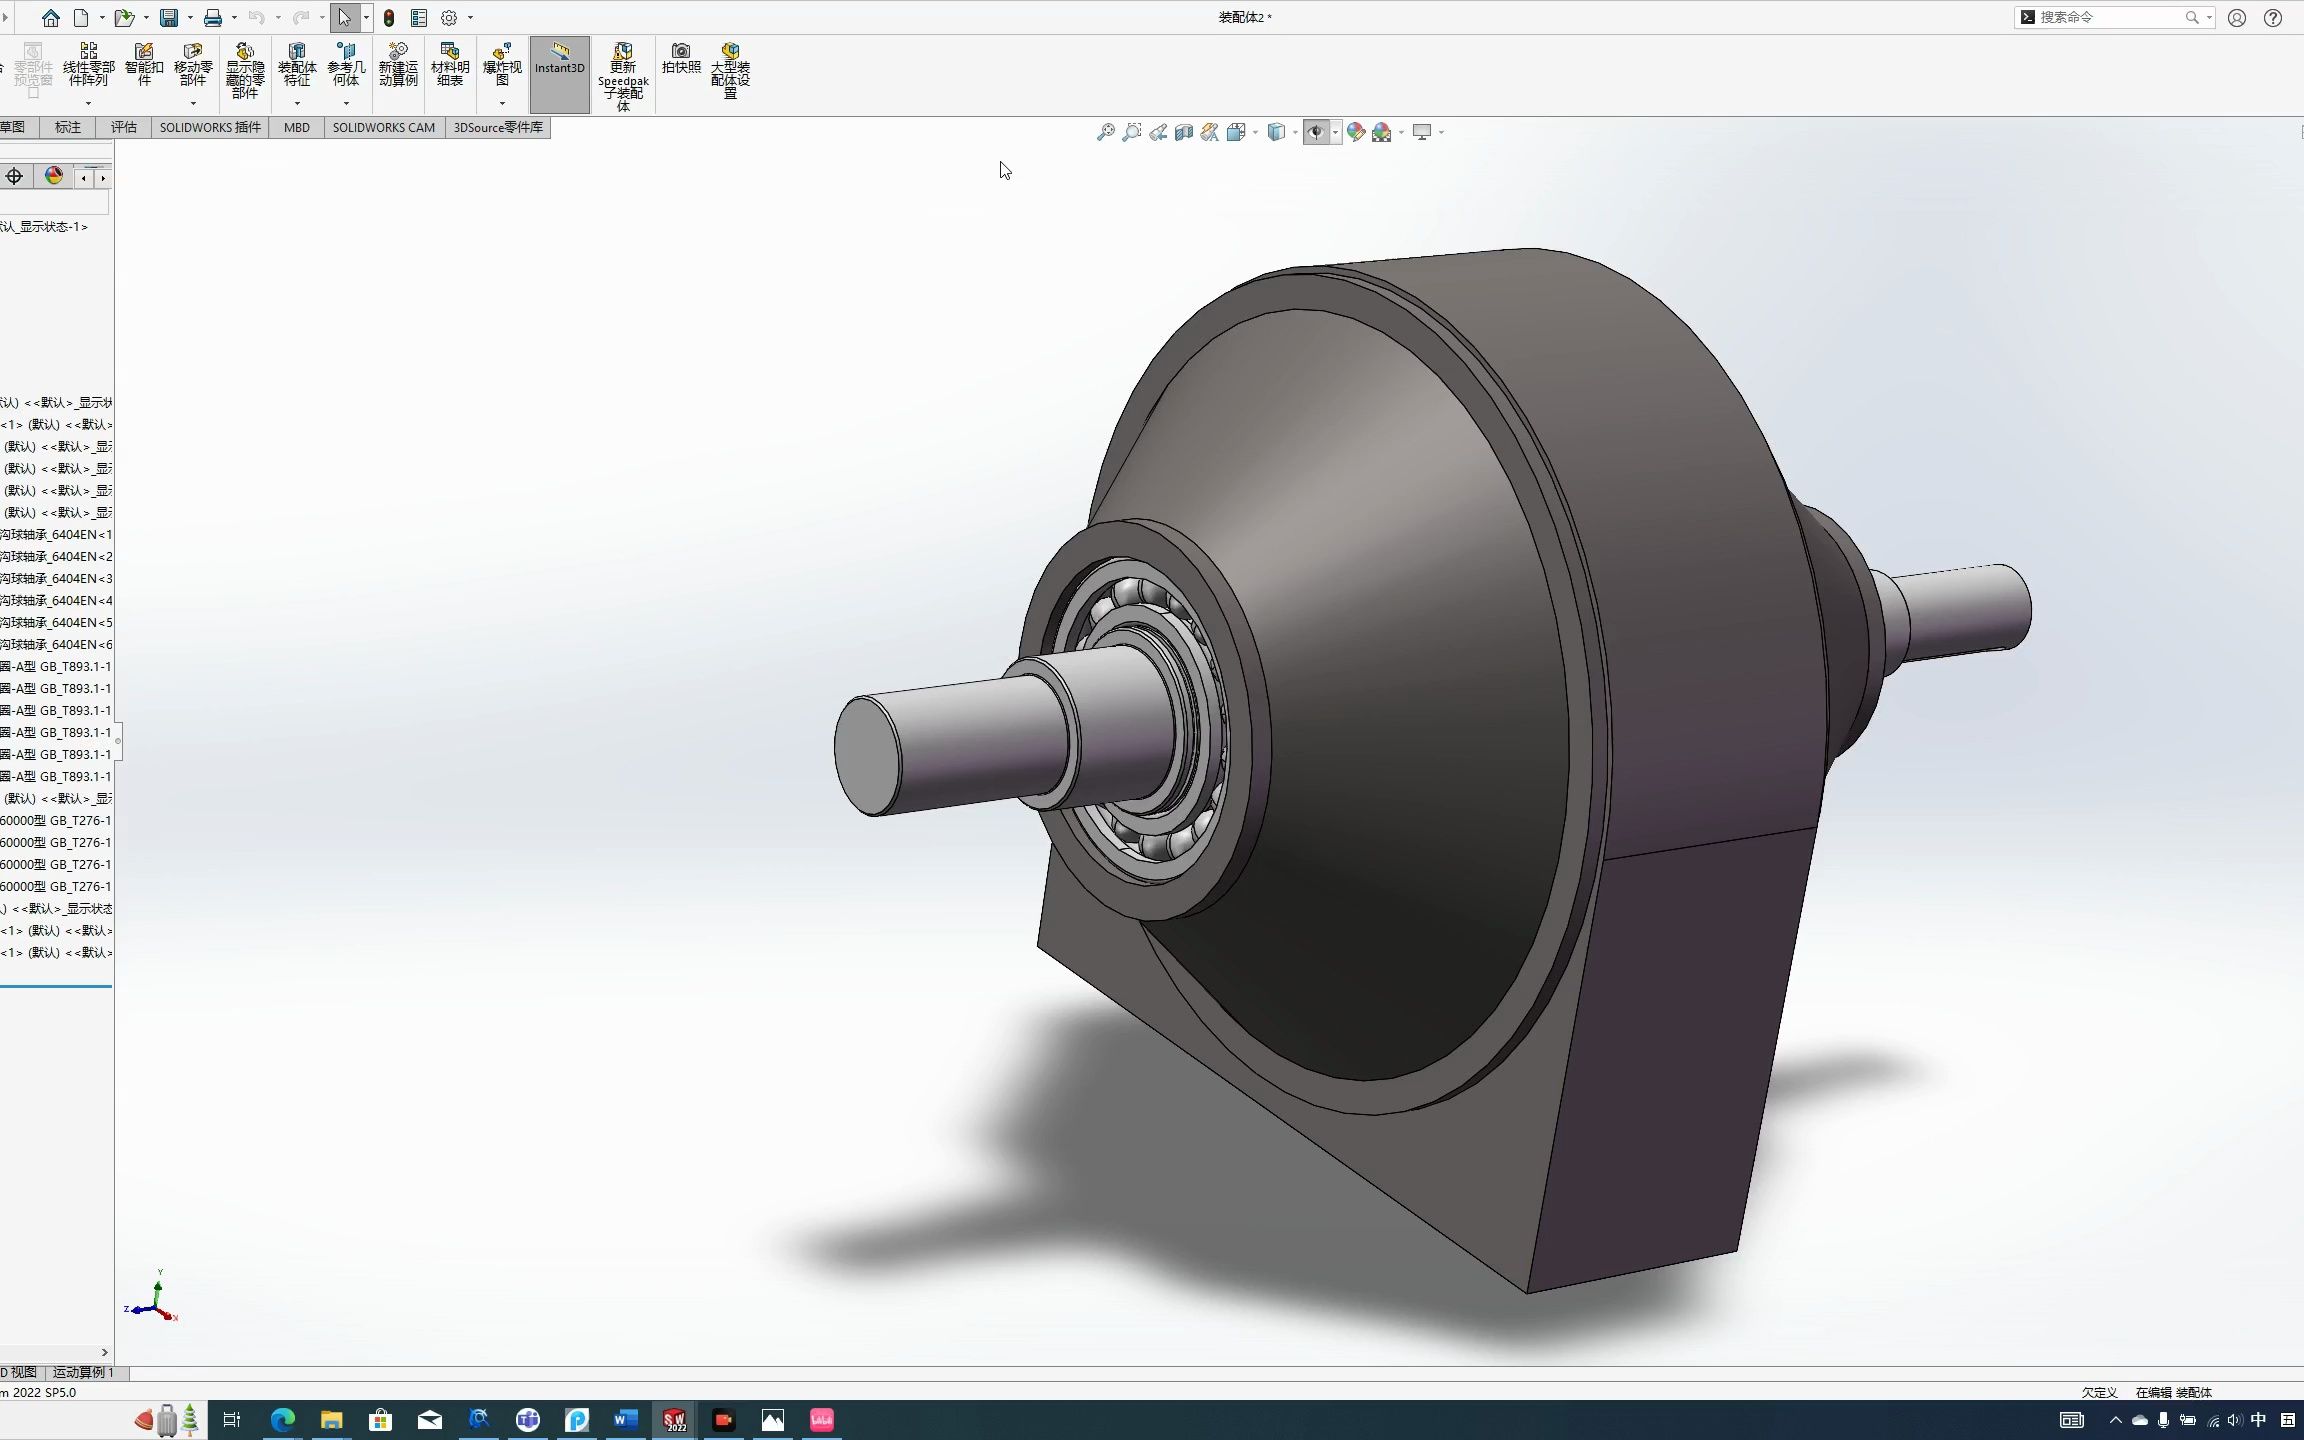The width and height of the screenshot is (2304, 1440).
Task: Click the 新建运动算例 tool
Action: pyautogui.click(x=398, y=66)
